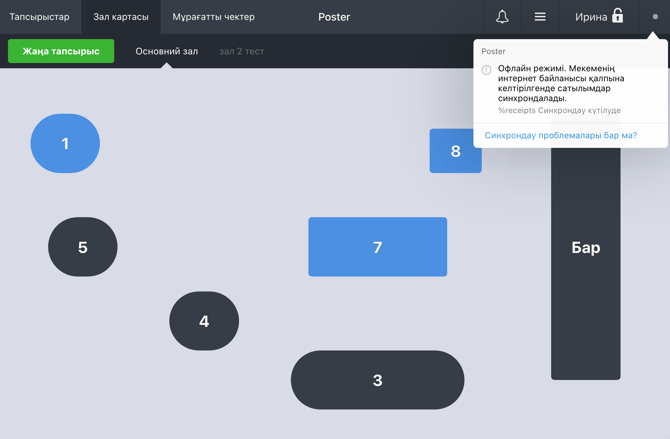Image resolution: width=670 pixels, height=439 pixels.
Task: Click the warning icon in the offline notice
Action: click(x=486, y=70)
